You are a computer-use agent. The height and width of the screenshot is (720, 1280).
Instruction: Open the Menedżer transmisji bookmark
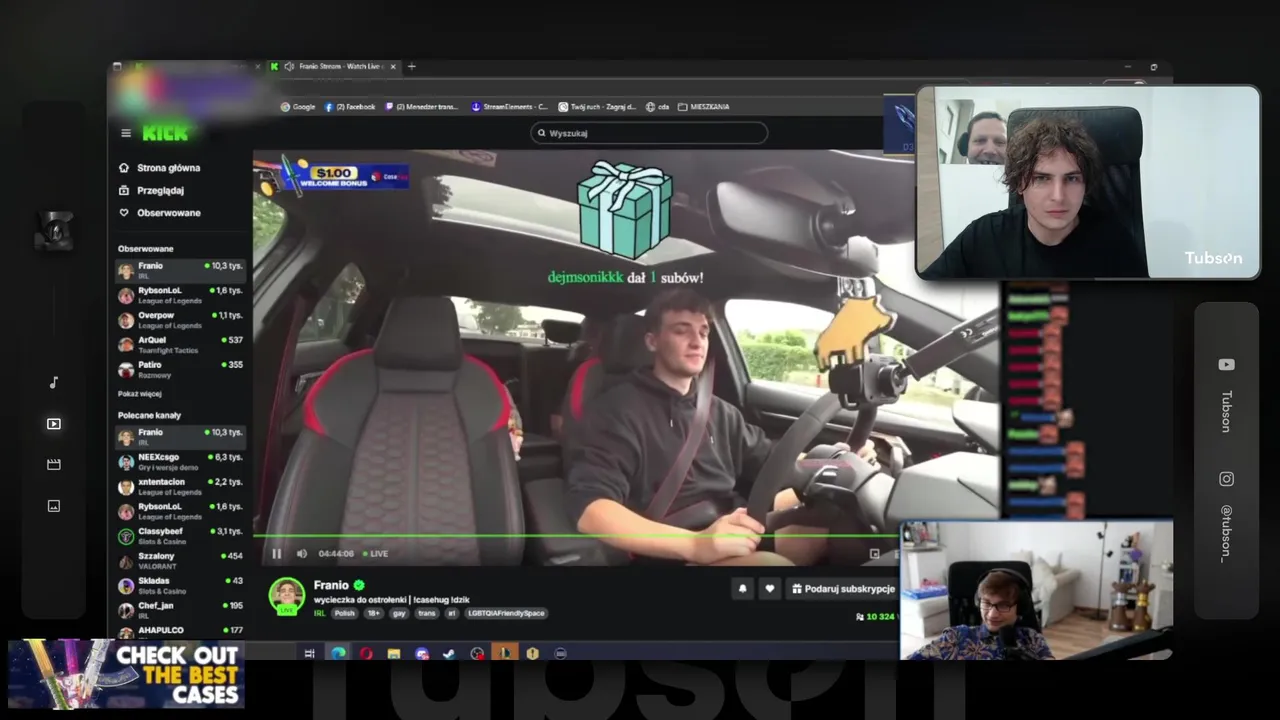(x=421, y=107)
